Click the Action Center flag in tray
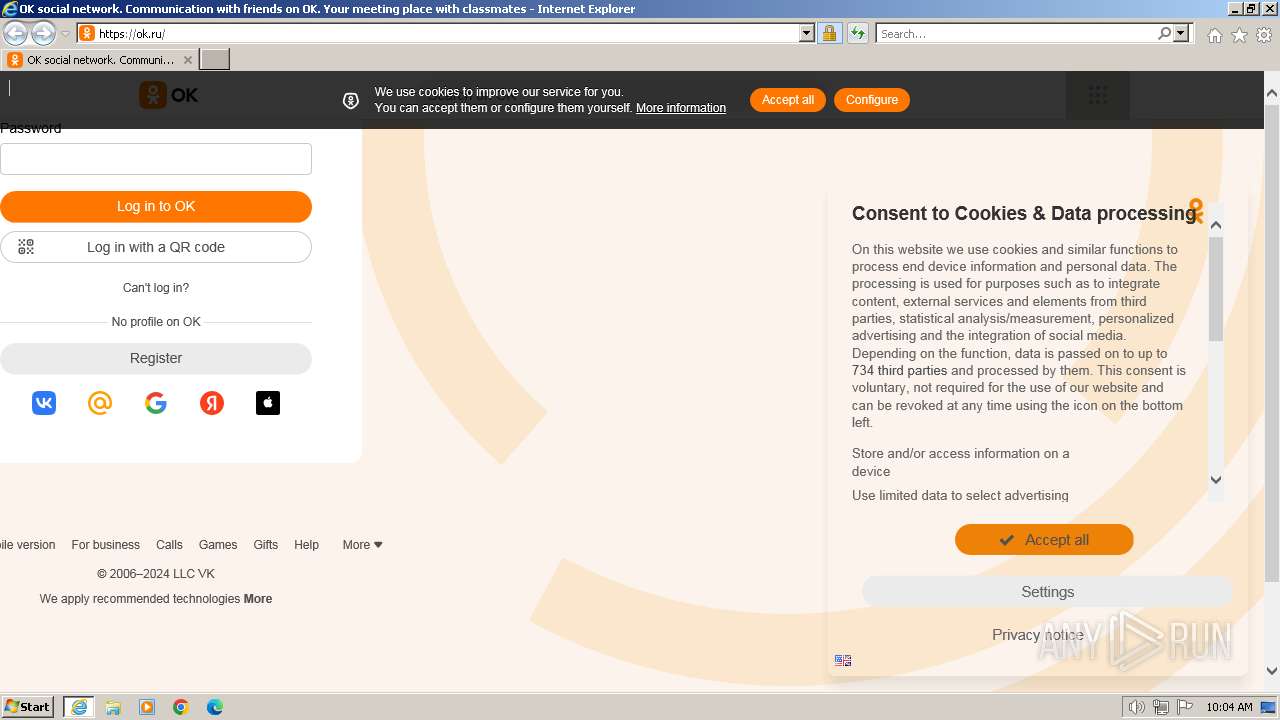 click(x=1185, y=707)
